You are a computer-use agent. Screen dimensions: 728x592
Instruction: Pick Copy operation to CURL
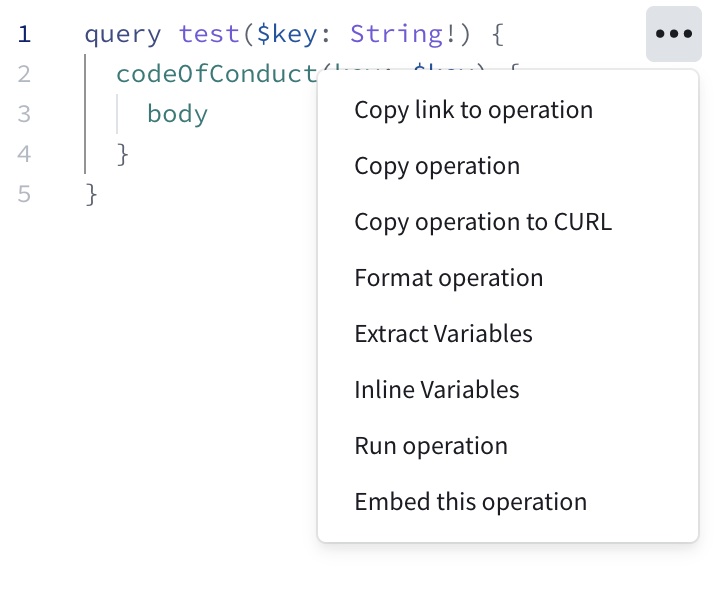(482, 222)
